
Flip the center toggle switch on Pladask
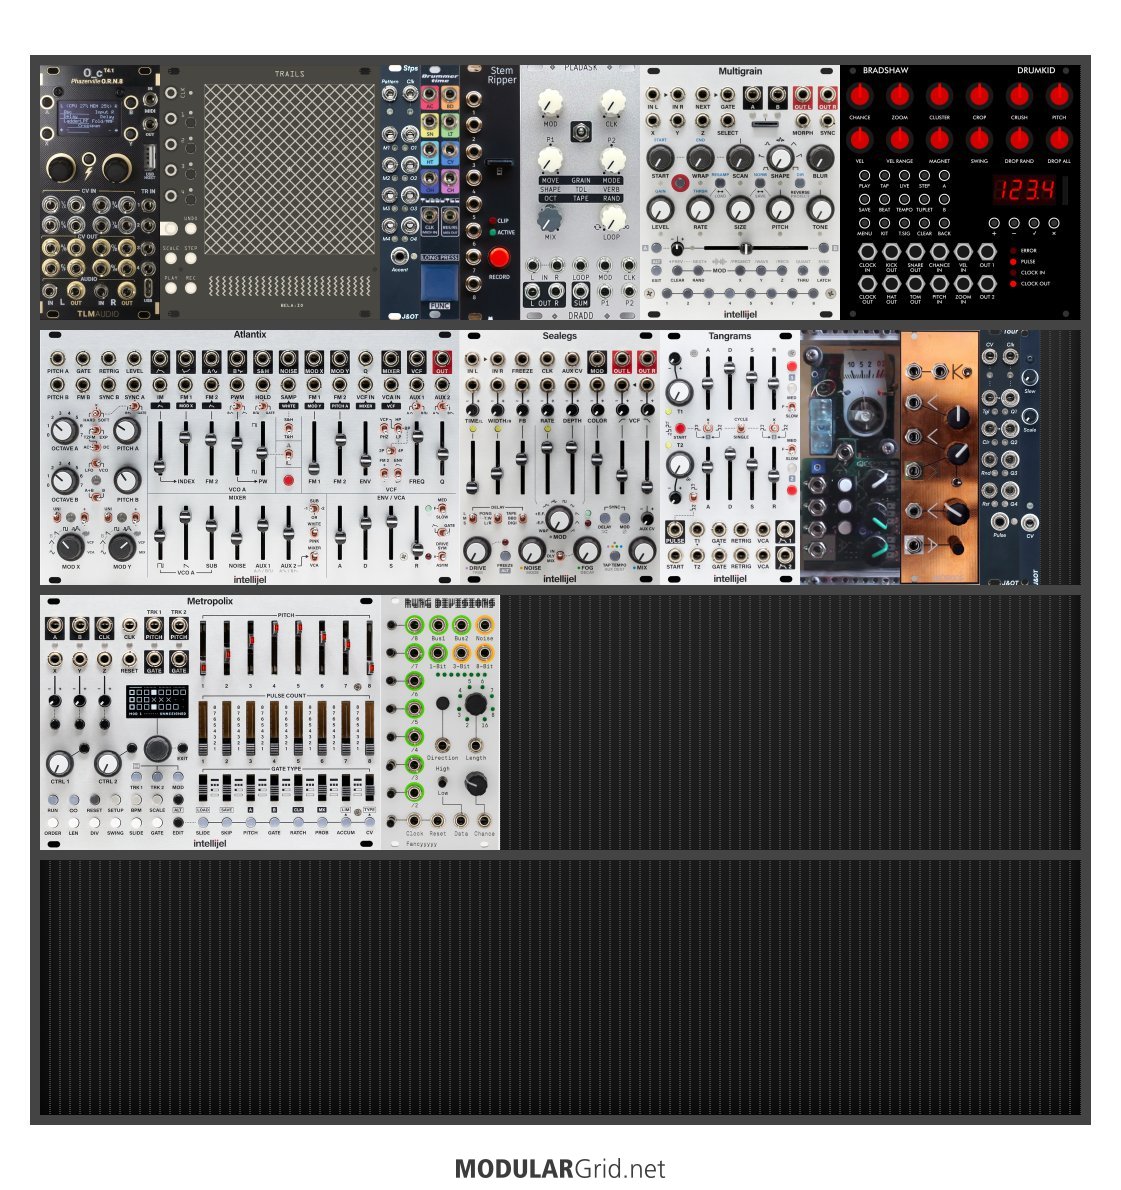(x=581, y=131)
